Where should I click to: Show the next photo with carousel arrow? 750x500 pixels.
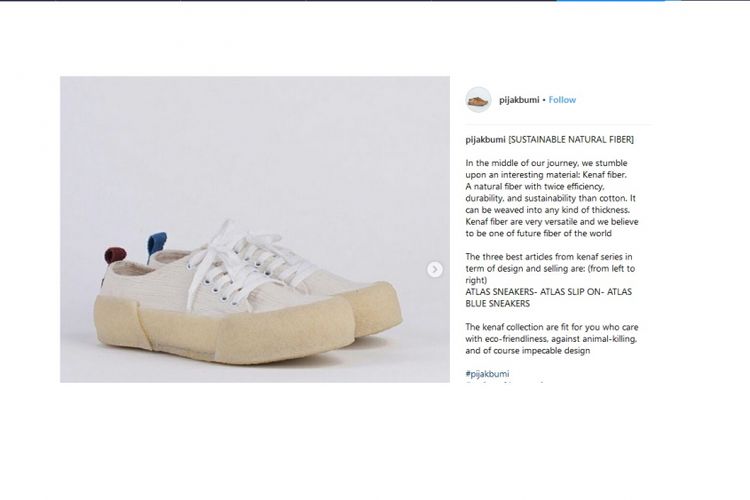click(434, 269)
